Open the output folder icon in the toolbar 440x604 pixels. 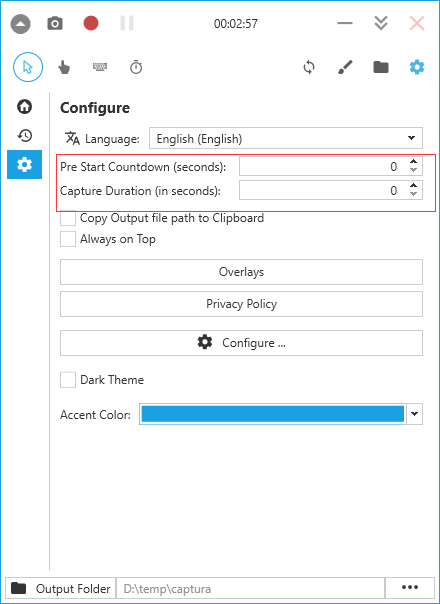pyautogui.click(x=381, y=67)
